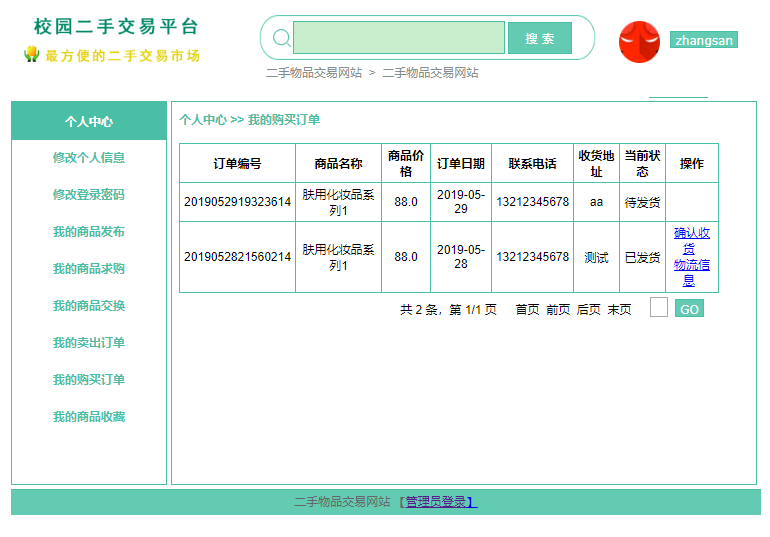Click the 收货地址 column header
Screen dimensions: 770x537
(596, 163)
